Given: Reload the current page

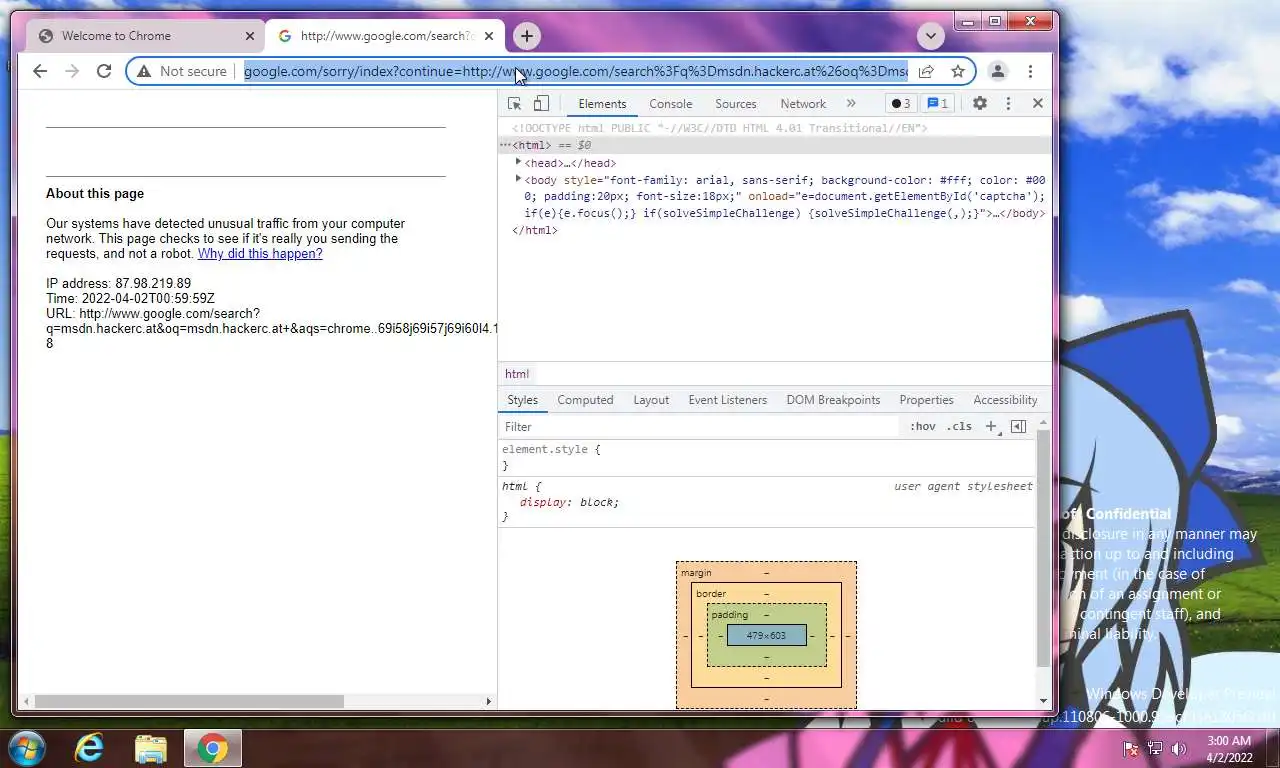Looking at the screenshot, I should tap(104, 71).
